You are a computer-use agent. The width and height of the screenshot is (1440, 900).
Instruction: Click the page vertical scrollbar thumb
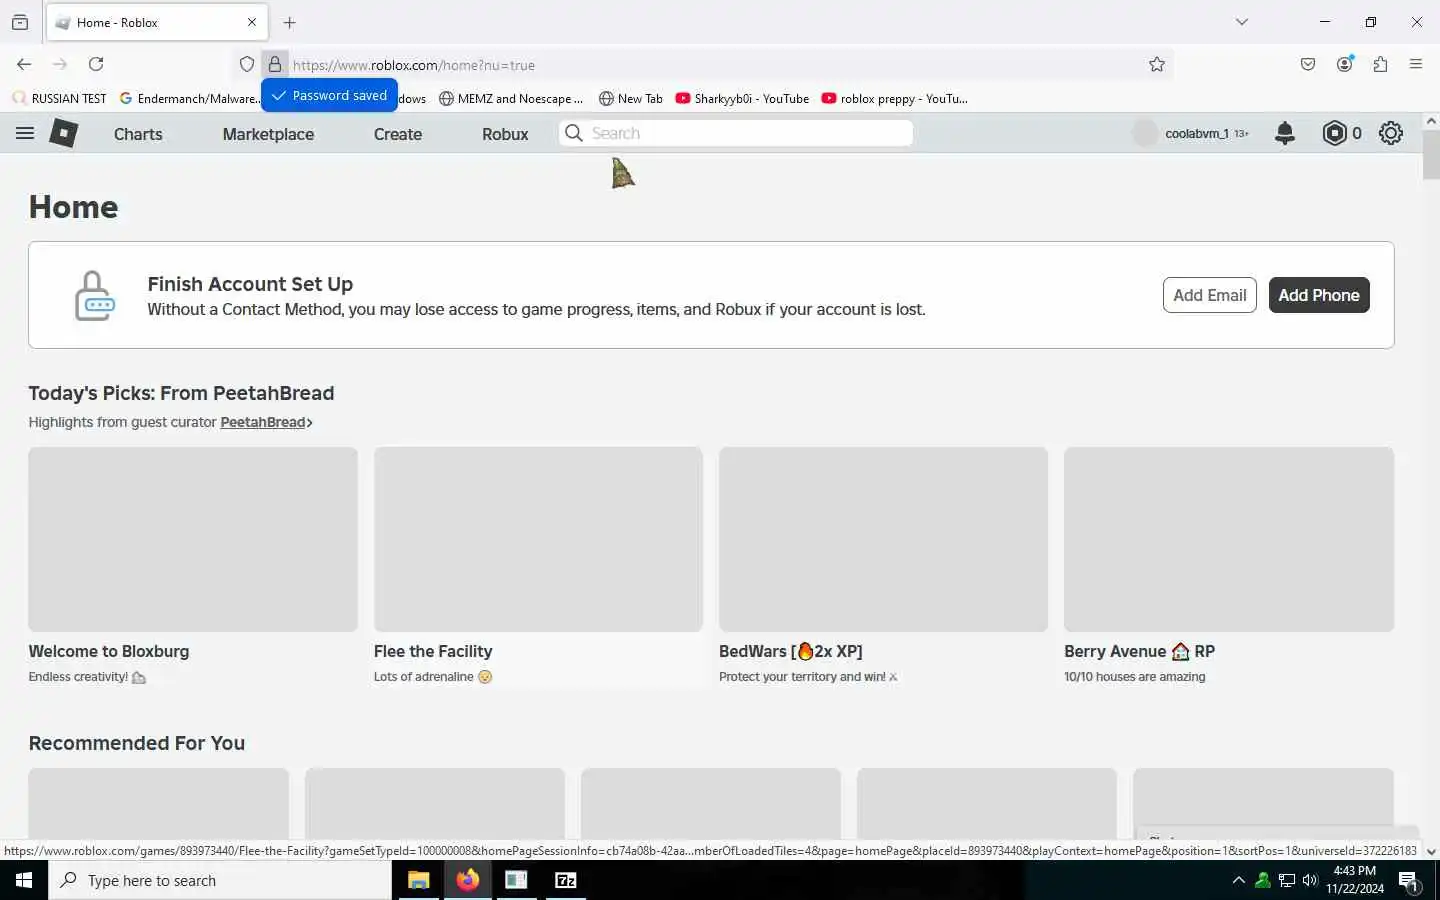(1431, 154)
